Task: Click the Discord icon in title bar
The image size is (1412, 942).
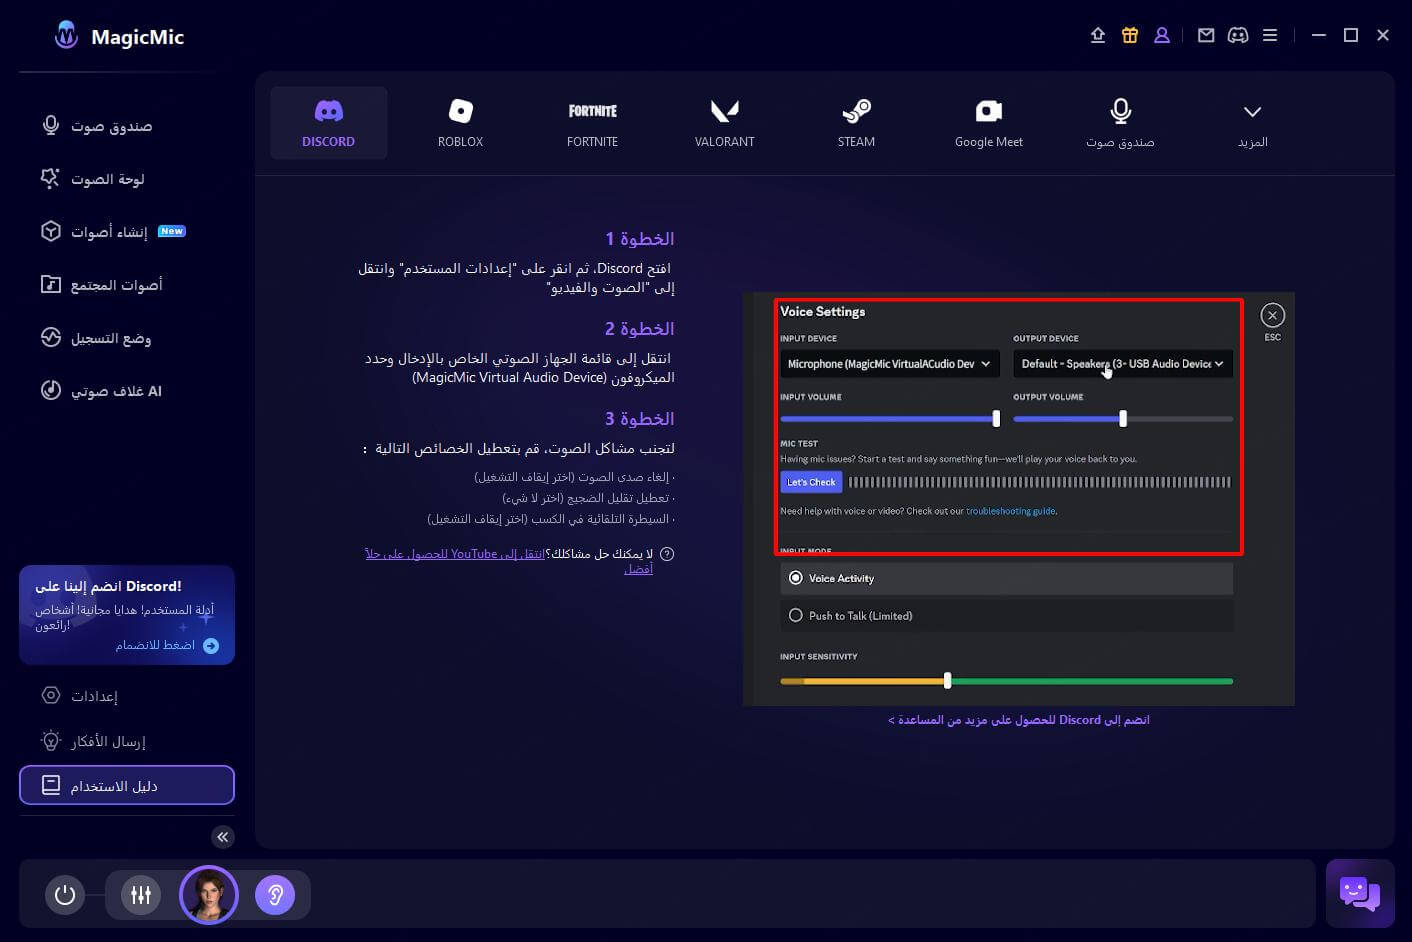Action: [1238, 35]
